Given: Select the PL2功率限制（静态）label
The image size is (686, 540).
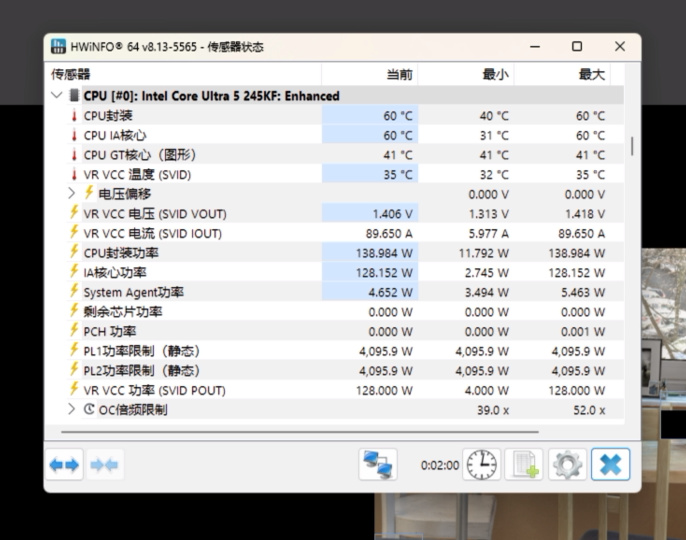Looking at the screenshot, I should [x=142, y=371].
